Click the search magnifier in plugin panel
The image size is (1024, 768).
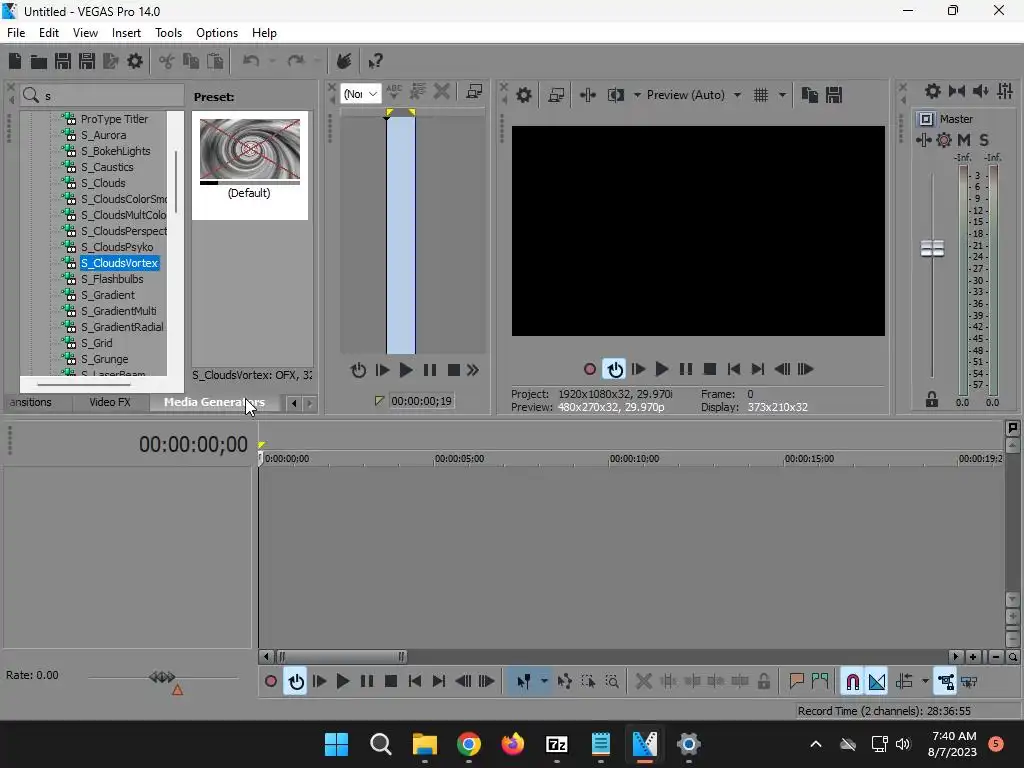(31, 96)
